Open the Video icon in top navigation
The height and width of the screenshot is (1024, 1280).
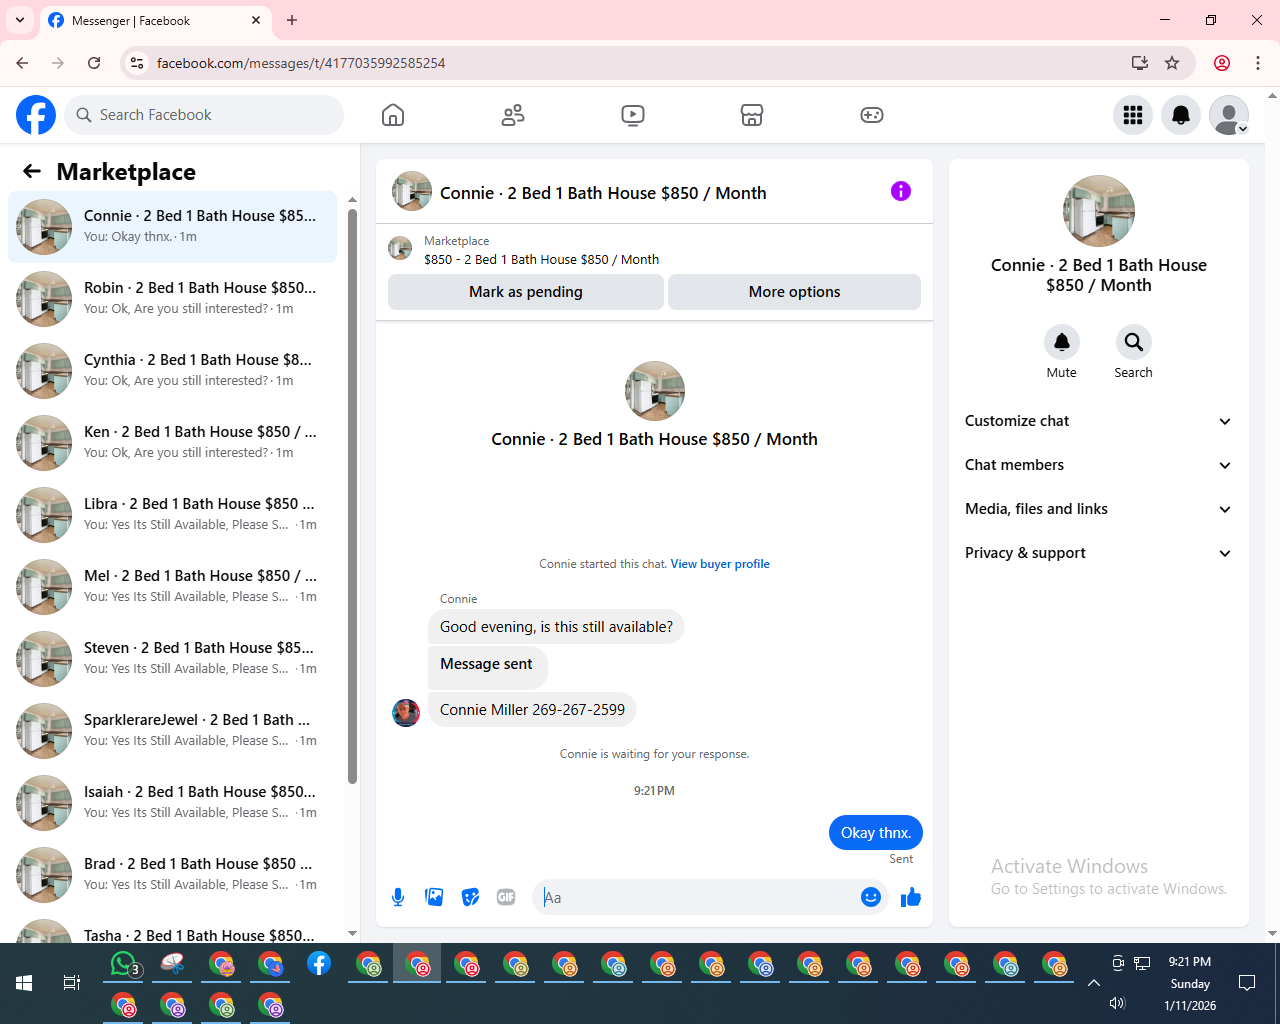(x=633, y=115)
